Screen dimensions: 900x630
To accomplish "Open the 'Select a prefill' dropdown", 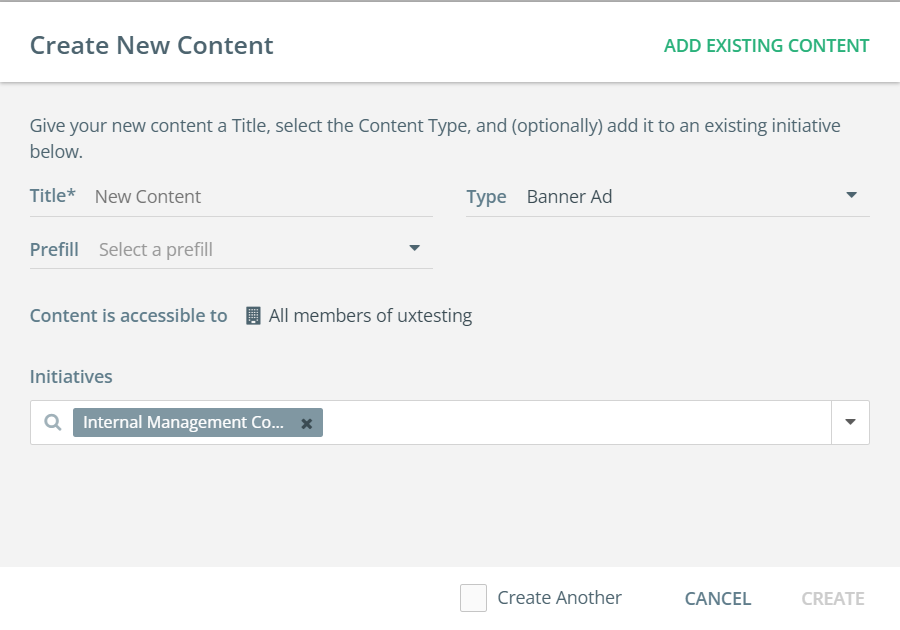I will pyautogui.click(x=250, y=250).
